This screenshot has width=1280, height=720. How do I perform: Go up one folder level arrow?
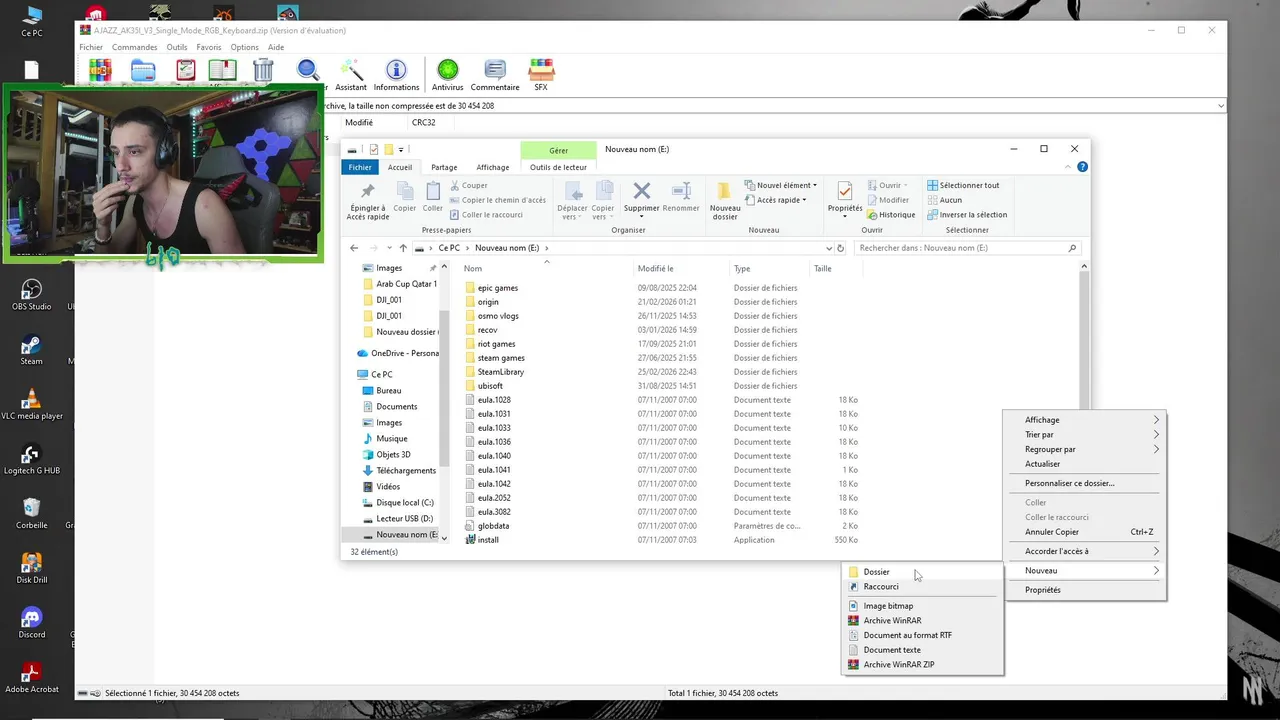(403, 248)
